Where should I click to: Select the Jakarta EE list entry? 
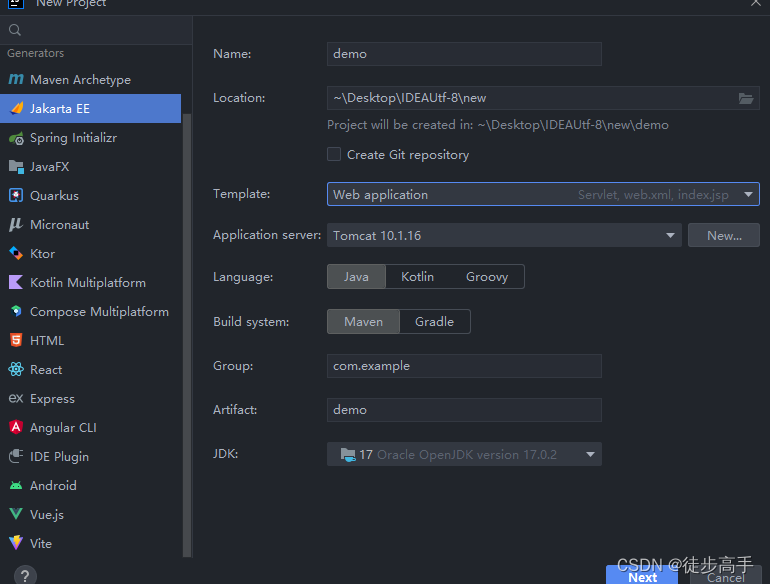tap(91, 109)
